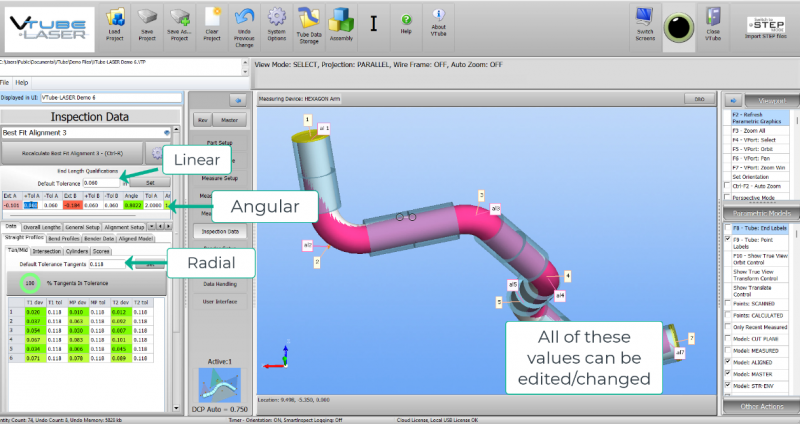This screenshot has height=424, width=800.
Task: Open System Options gear icon
Action: pos(277,26)
